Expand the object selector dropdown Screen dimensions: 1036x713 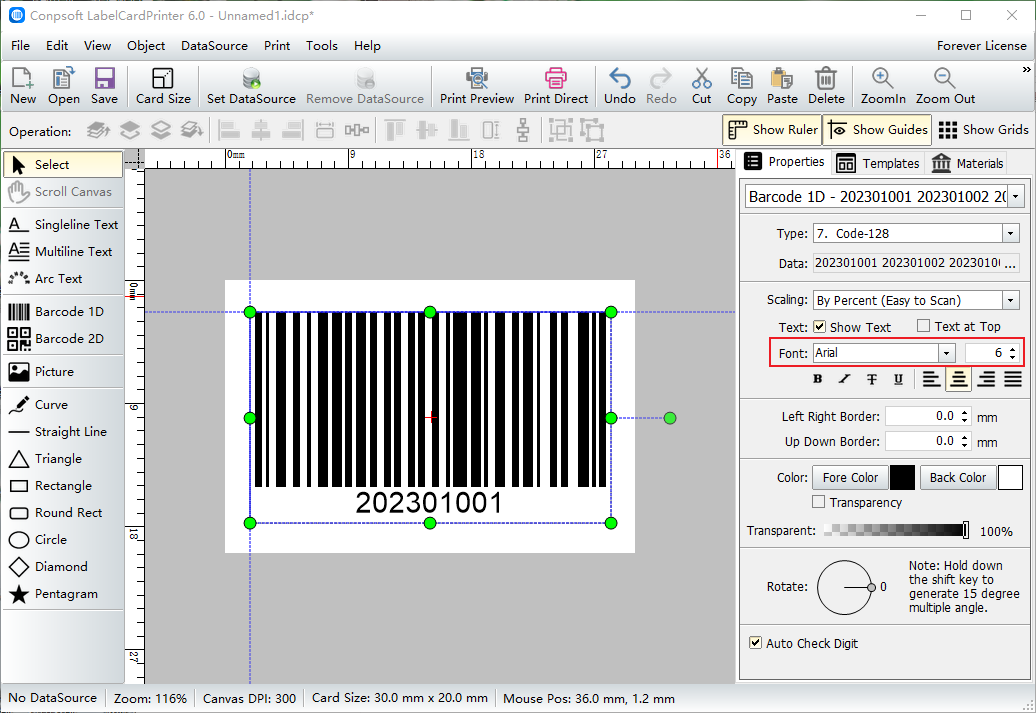click(x=1016, y=196)
